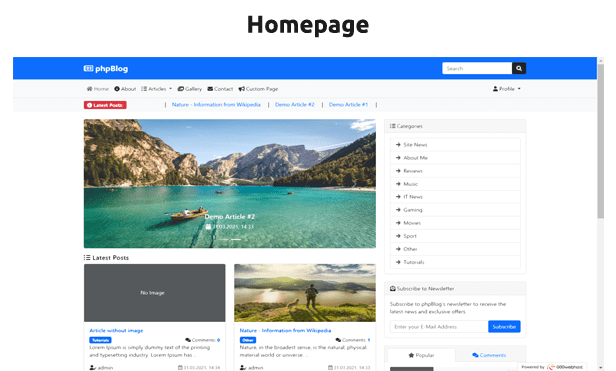This screenshot has width=616, height=371.
Task: Open ticker link Nature - Information from Wikipedia
Action: point(216,105)
